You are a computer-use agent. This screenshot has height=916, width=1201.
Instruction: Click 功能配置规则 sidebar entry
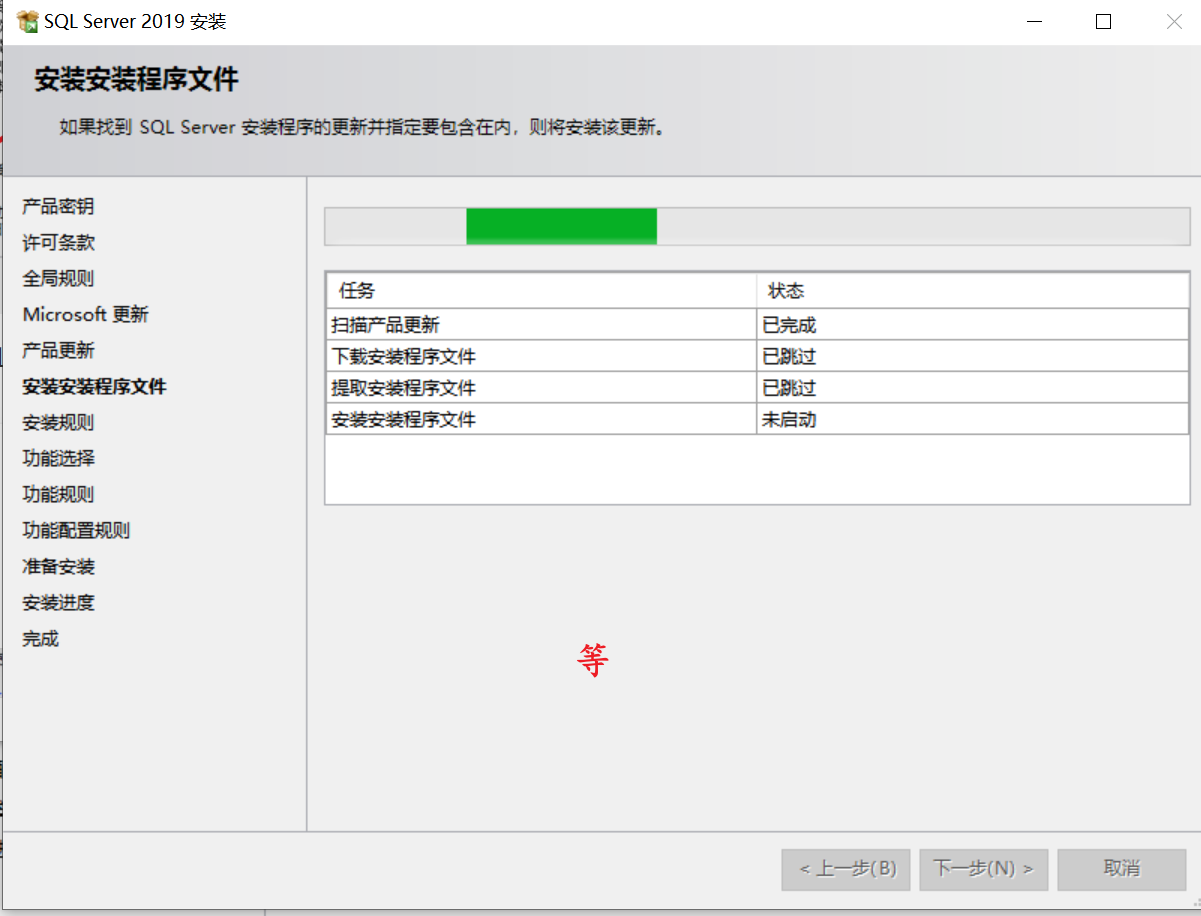coord(76,531)
